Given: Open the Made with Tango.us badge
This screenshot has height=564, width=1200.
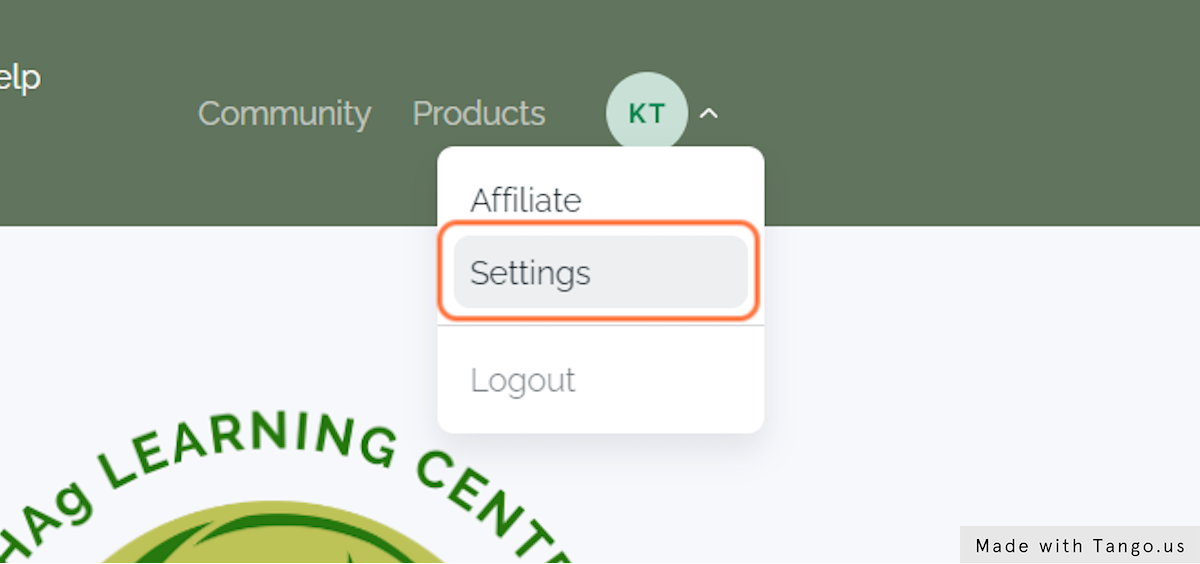Looking at the screenshot, I should [1080, 546].
